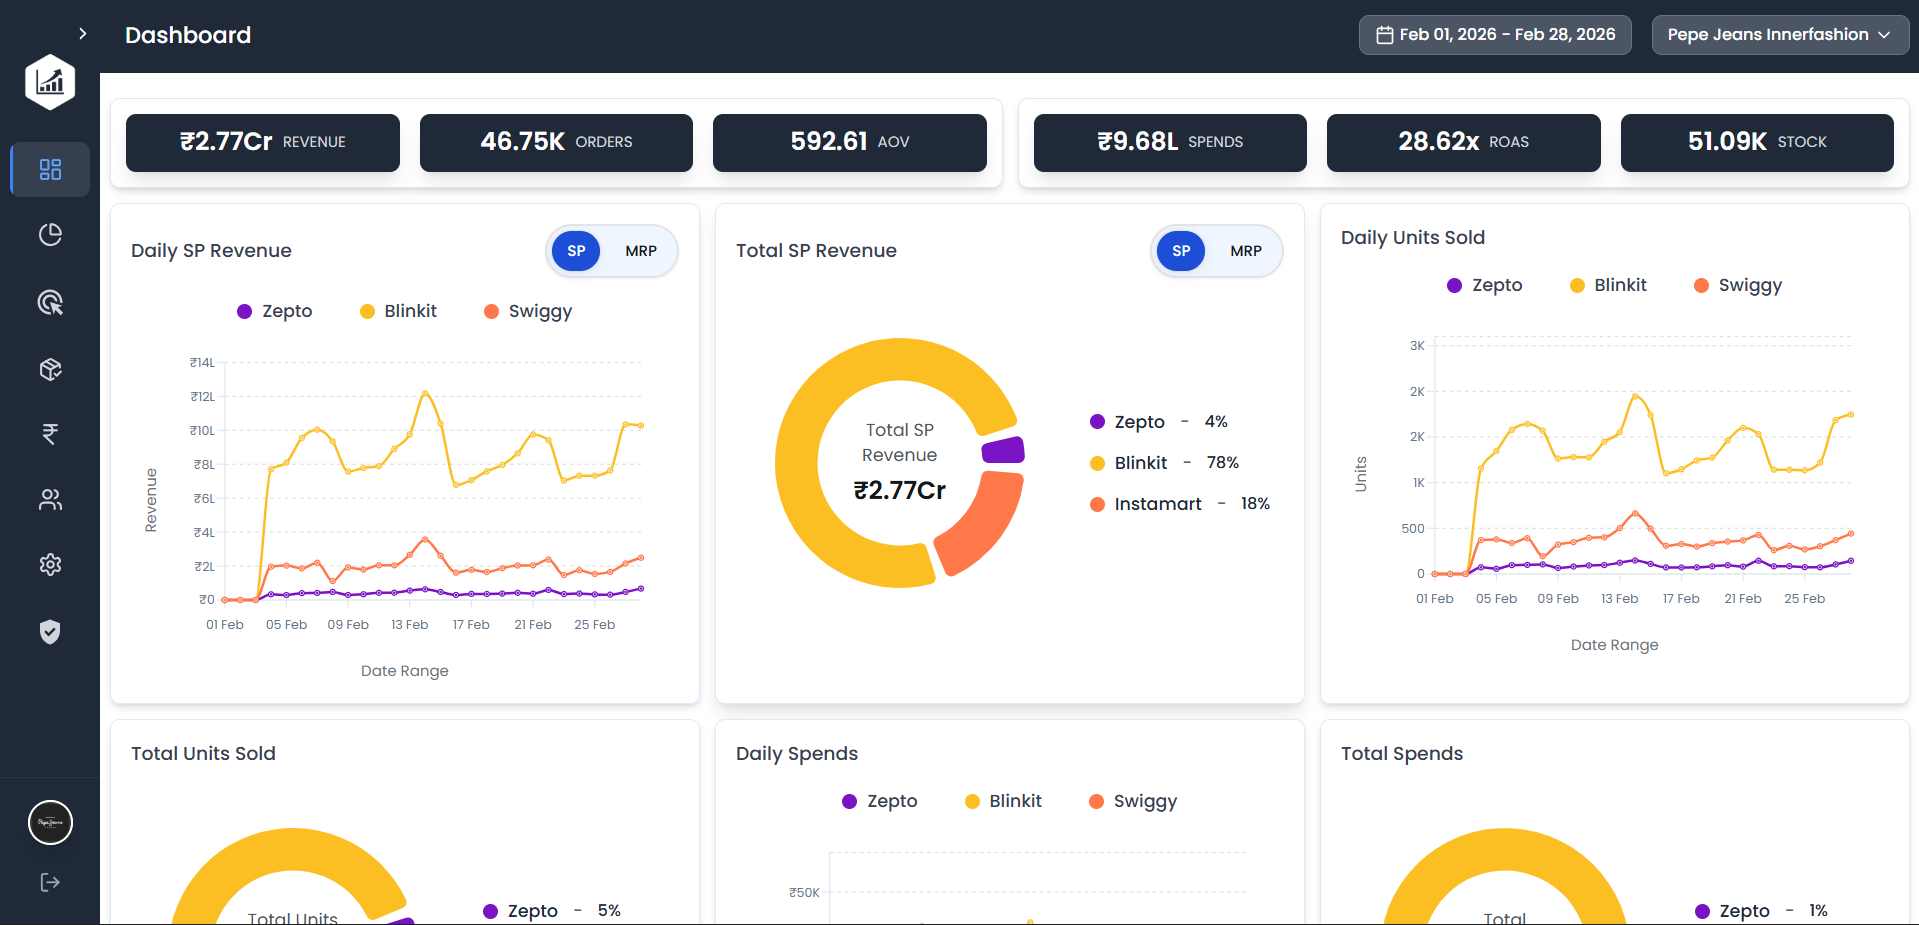Open the rupee pricing sidebar icon
This screenshot has height=925, width=1919.
pyautogui.click(x=50, y=434)
